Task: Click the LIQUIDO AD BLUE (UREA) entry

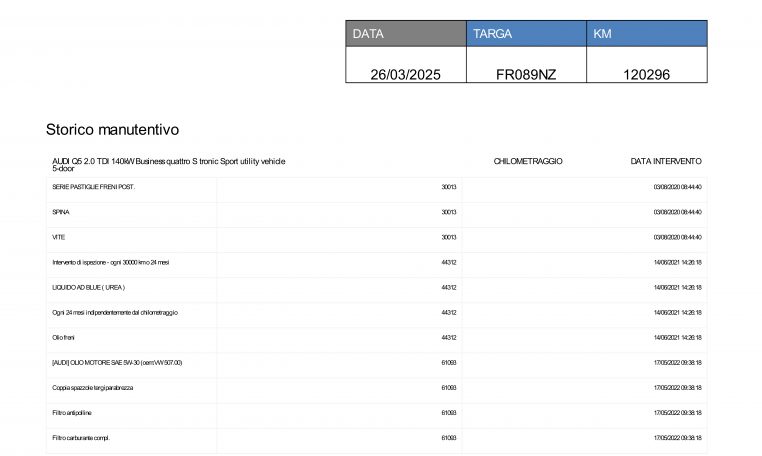Action: [88, 287]
